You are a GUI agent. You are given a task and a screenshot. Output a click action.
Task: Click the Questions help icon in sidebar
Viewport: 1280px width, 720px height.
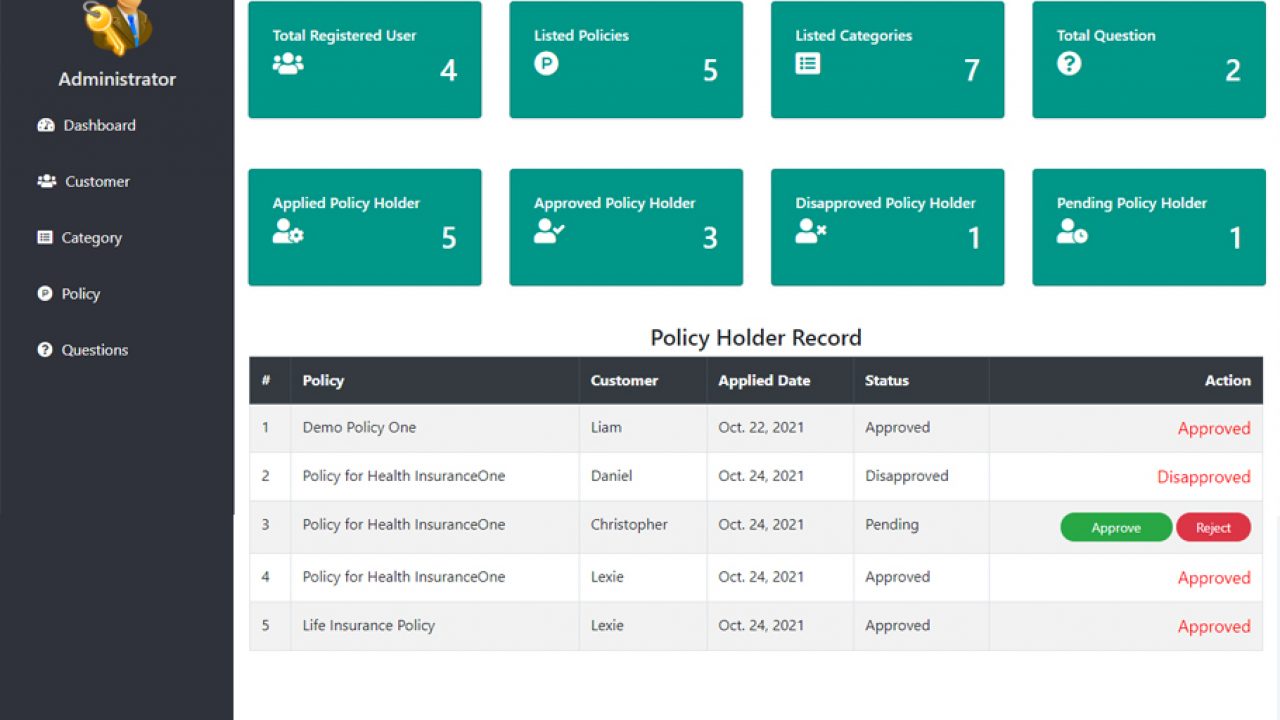pos(45,350)
